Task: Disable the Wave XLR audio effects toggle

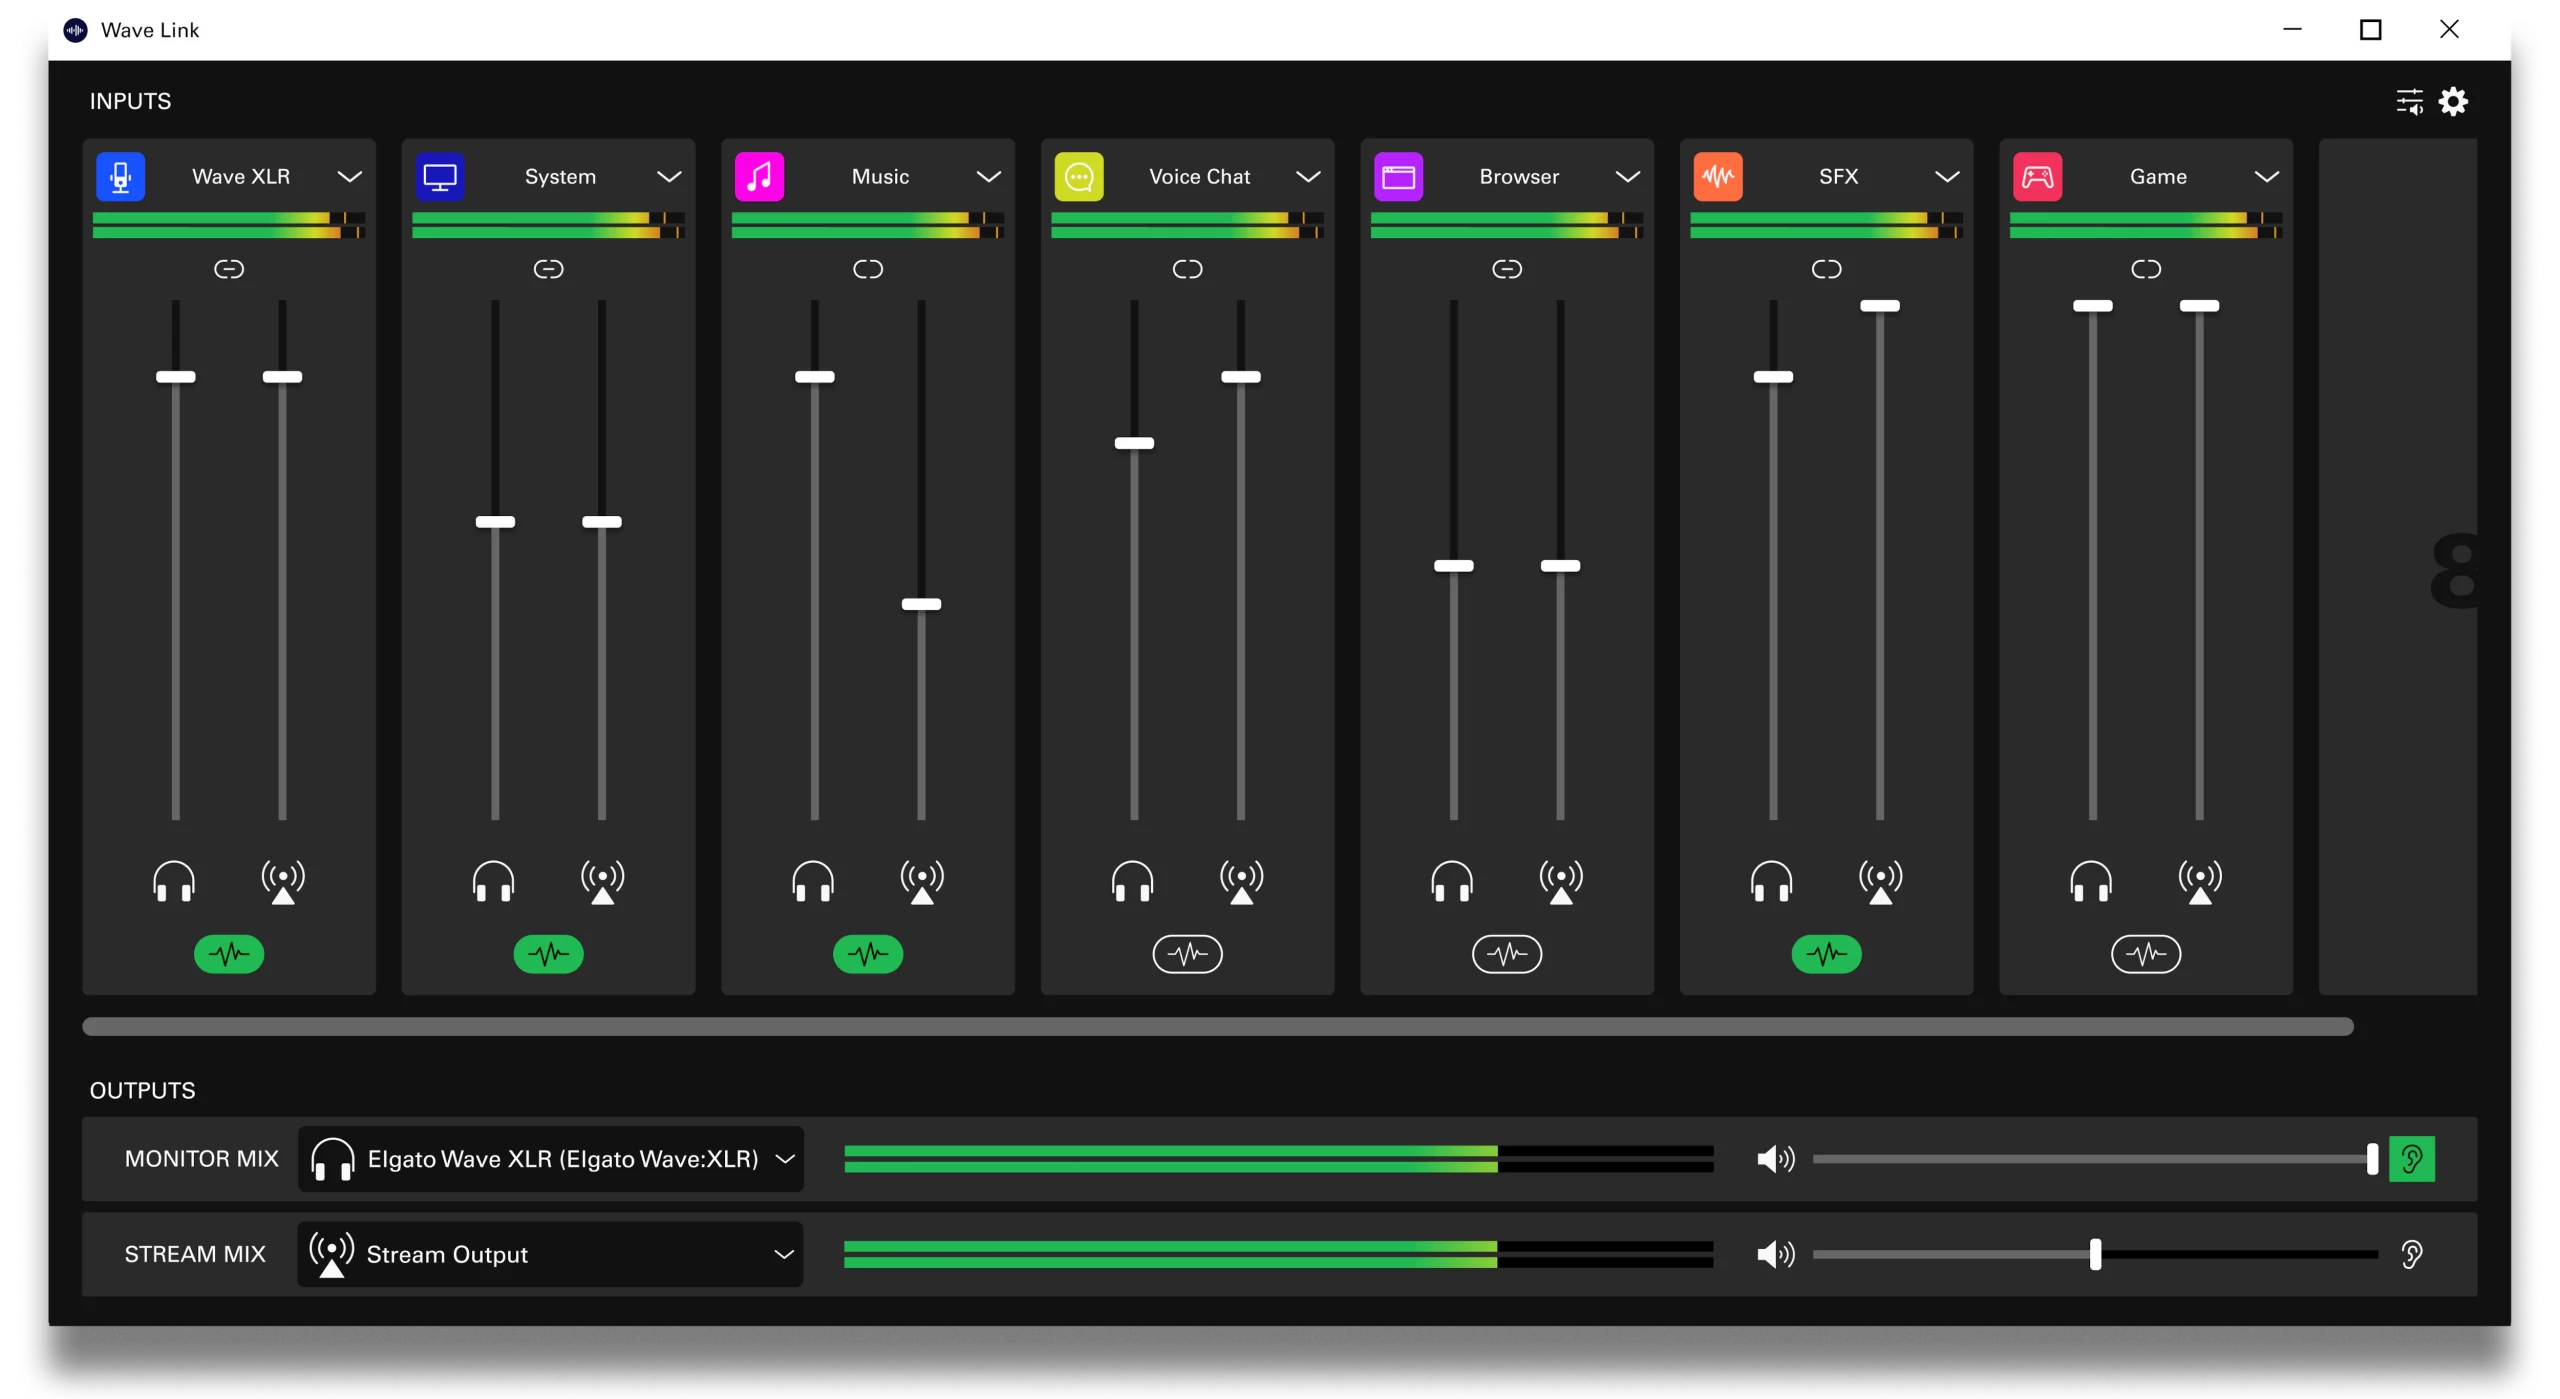Action: click(x=229, y=954)
